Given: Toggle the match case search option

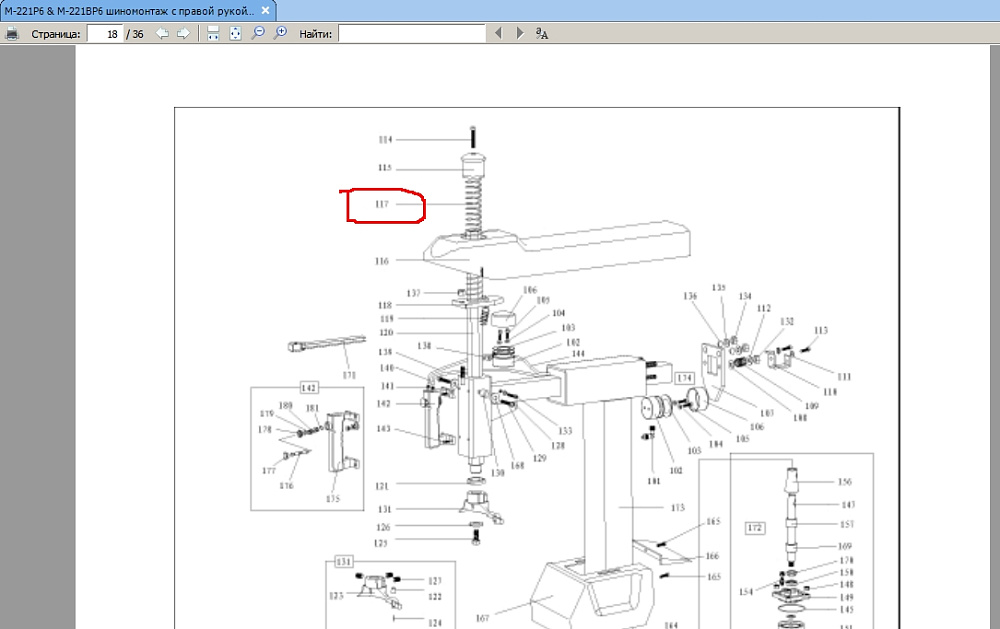Looking at the screenshot, I should click(542, 33).
